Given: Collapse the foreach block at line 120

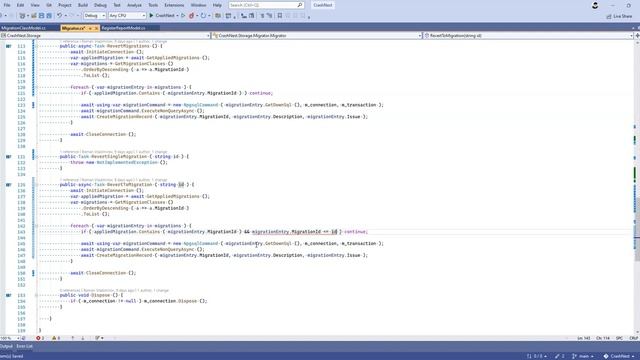Looking at the screenshot, I should tap(36, 87).
